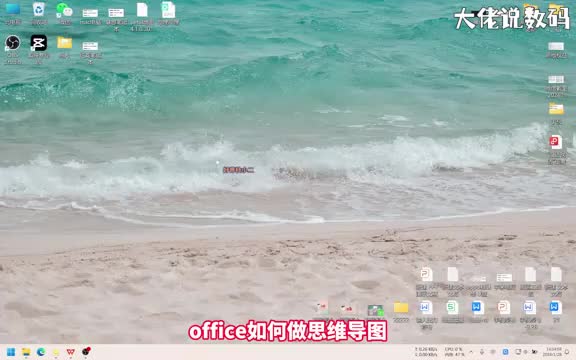
Task: Open WPS Office from the taskbar
Action: (x=71, y=352)
